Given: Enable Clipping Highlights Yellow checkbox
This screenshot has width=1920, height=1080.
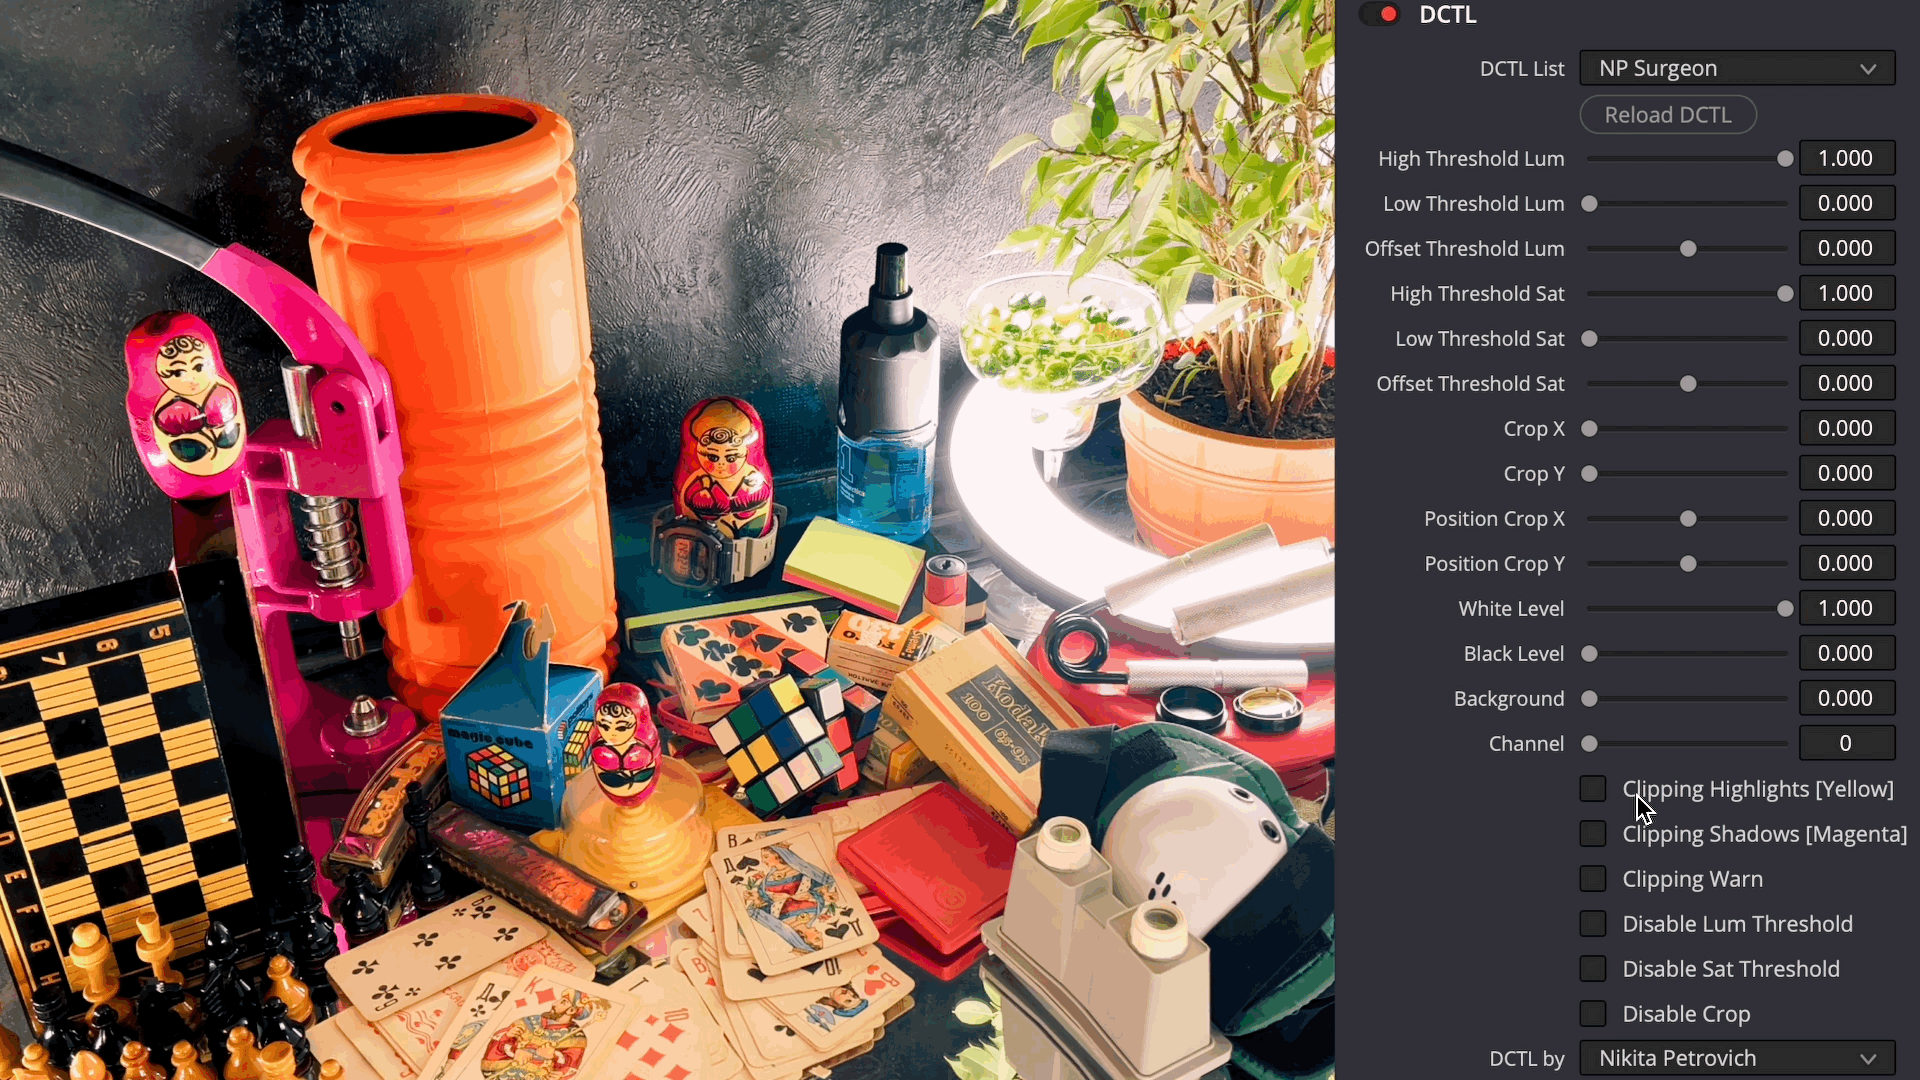Looking at the screenshot, I should (1594, 787).
